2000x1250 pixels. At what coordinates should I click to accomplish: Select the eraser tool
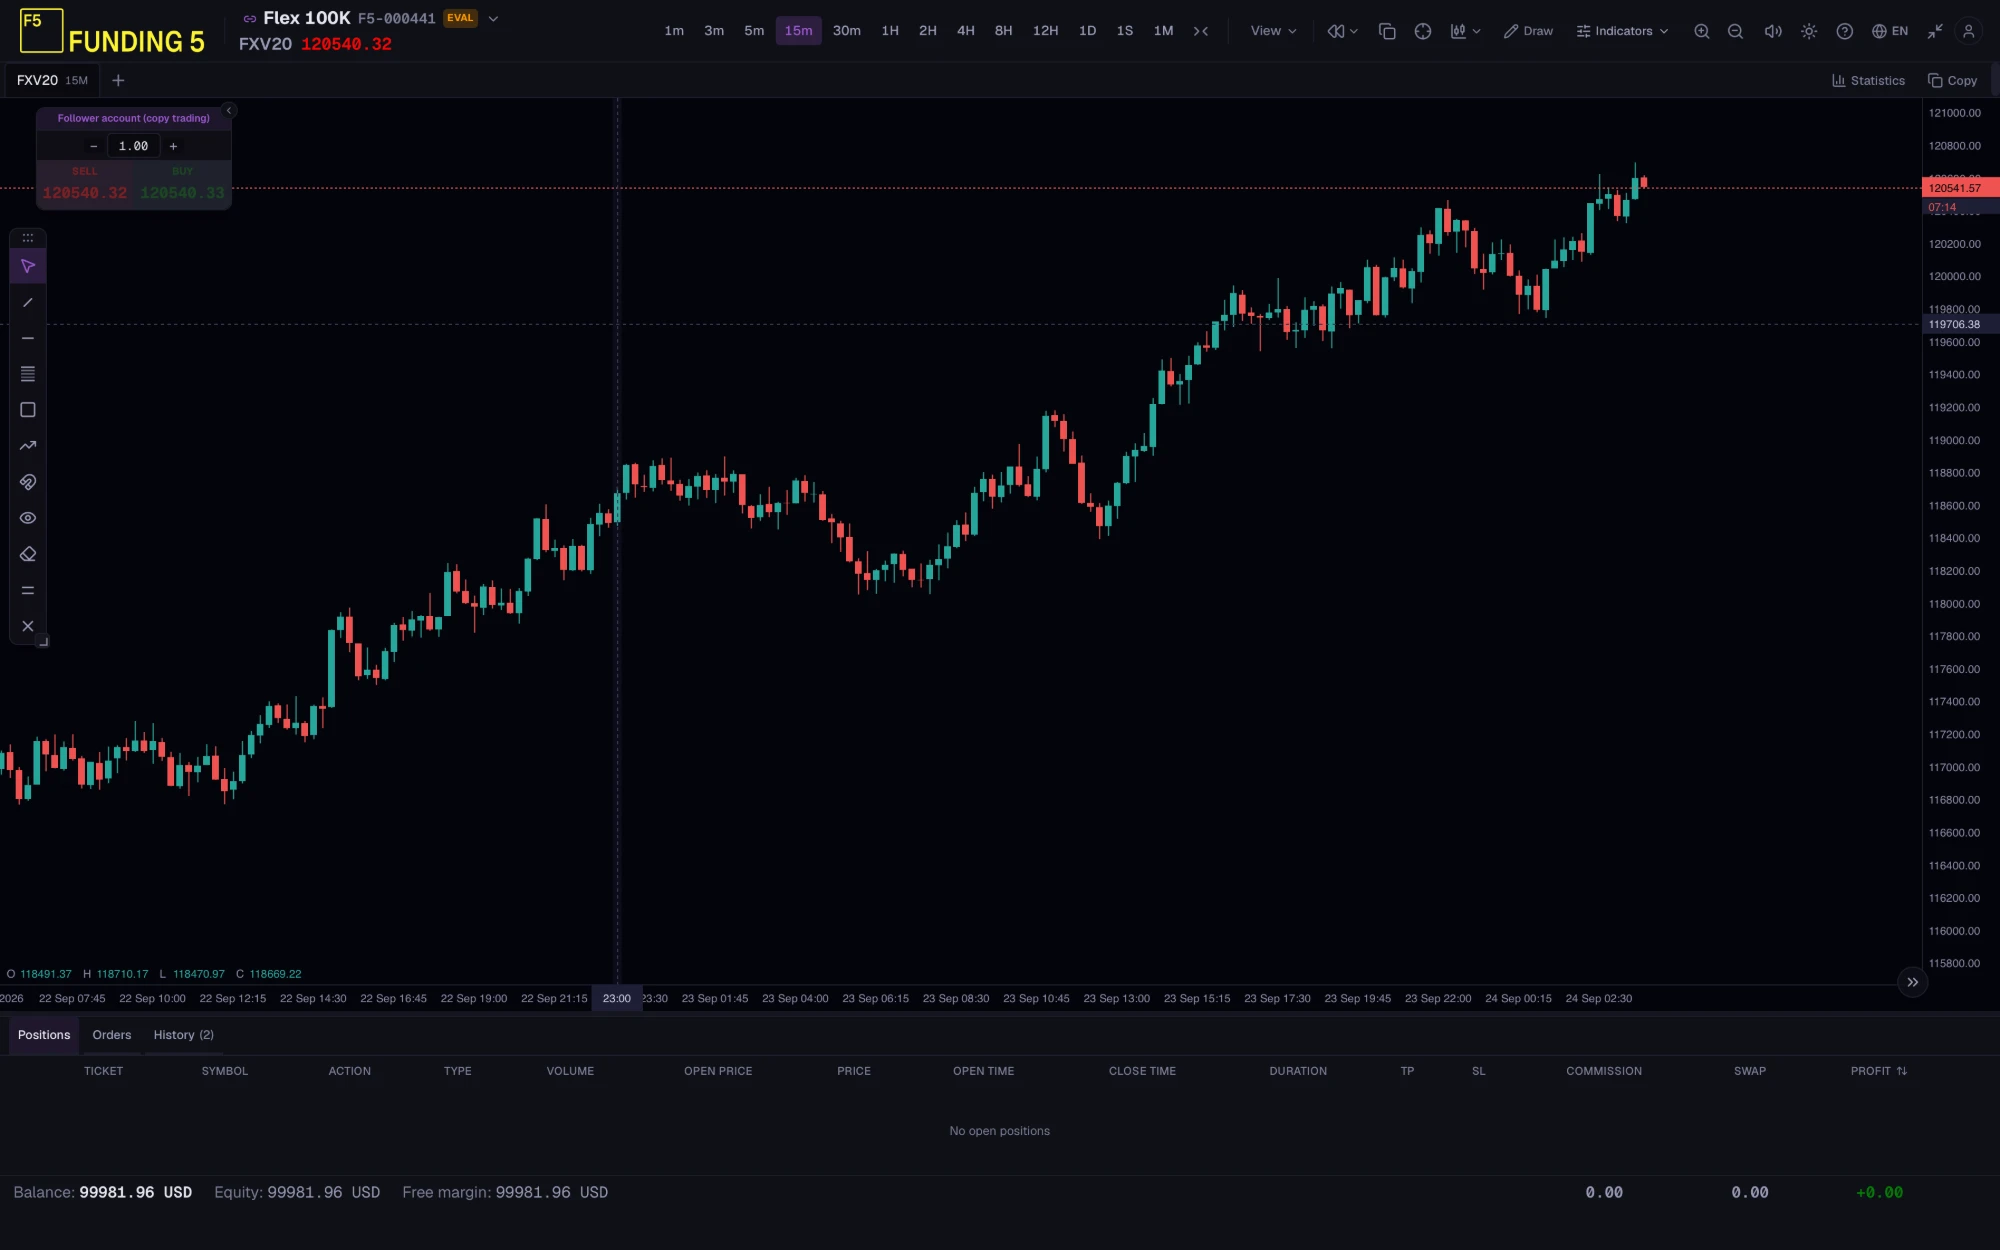pyautogui.click(x=28, y=554)
